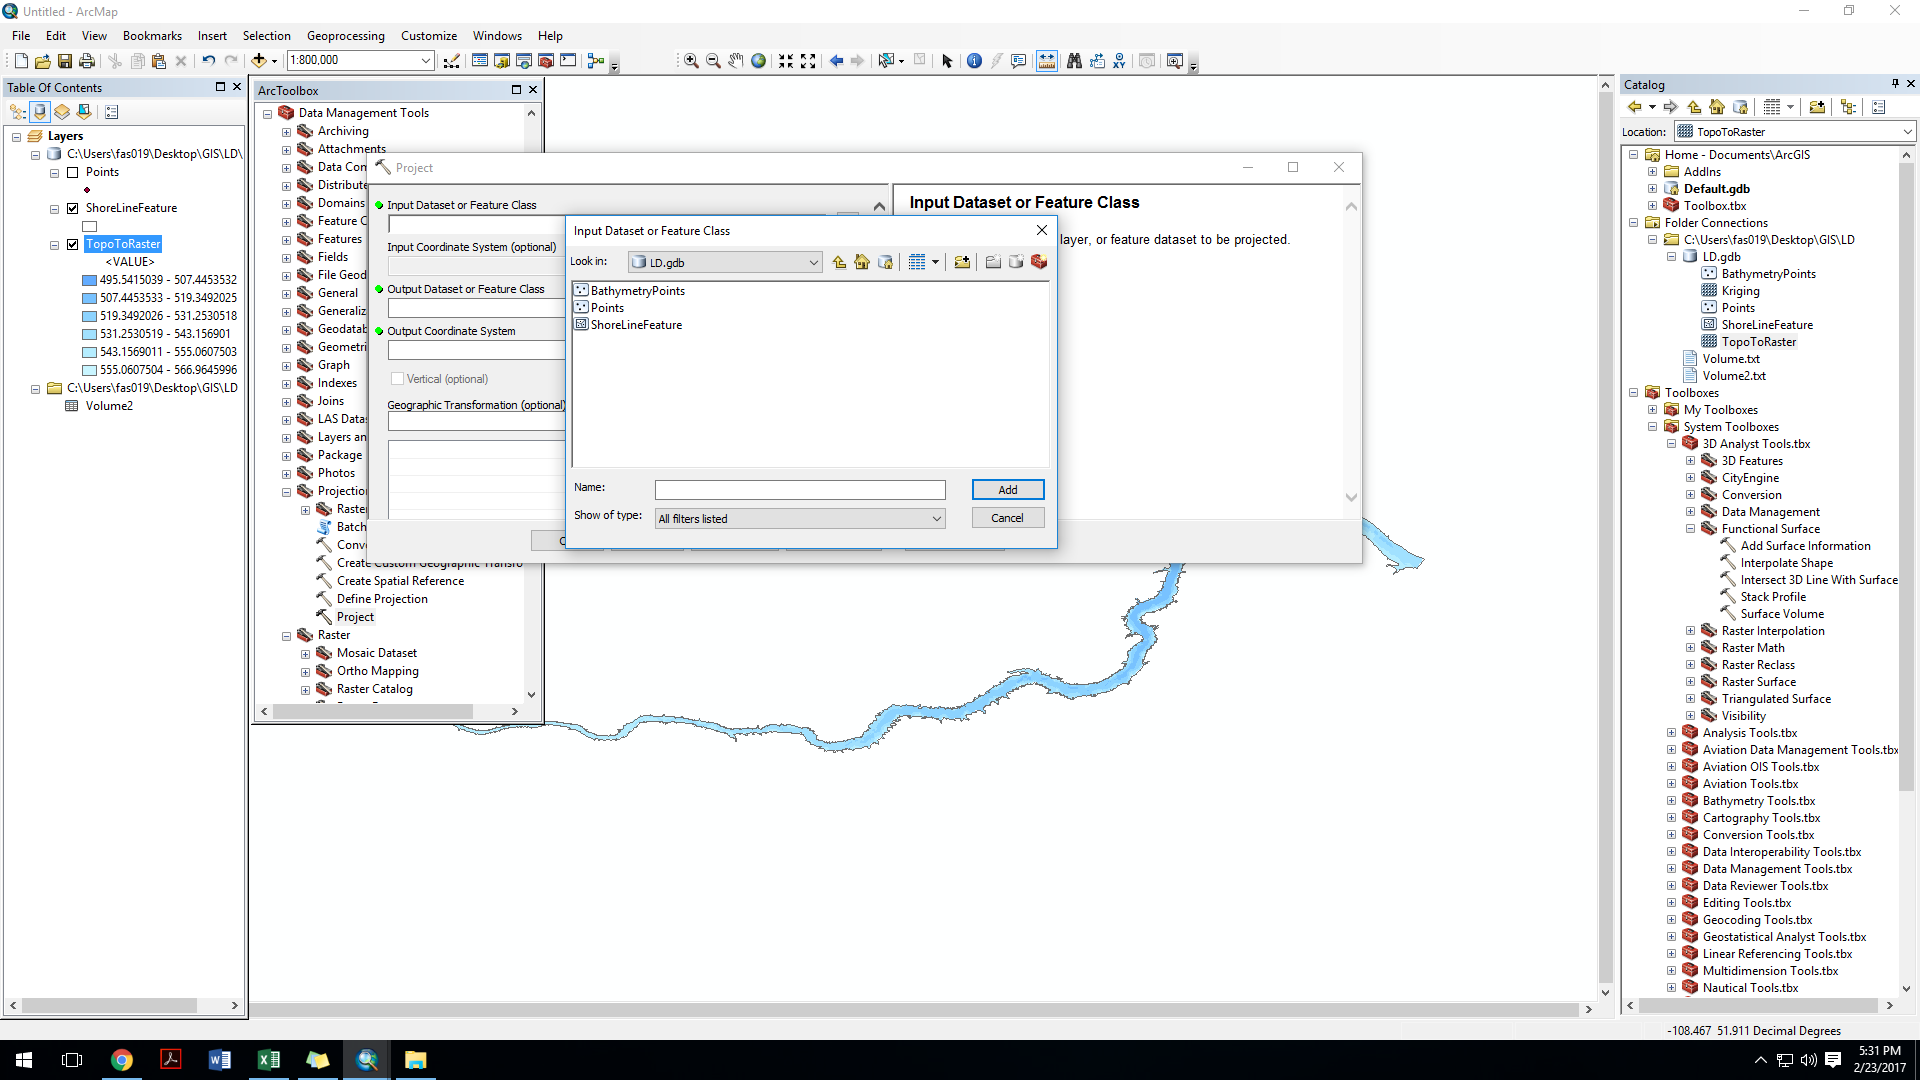The image size is (1920, 1080).
Task: Click the Find binoculars icon
Action: coord(1074,61)
